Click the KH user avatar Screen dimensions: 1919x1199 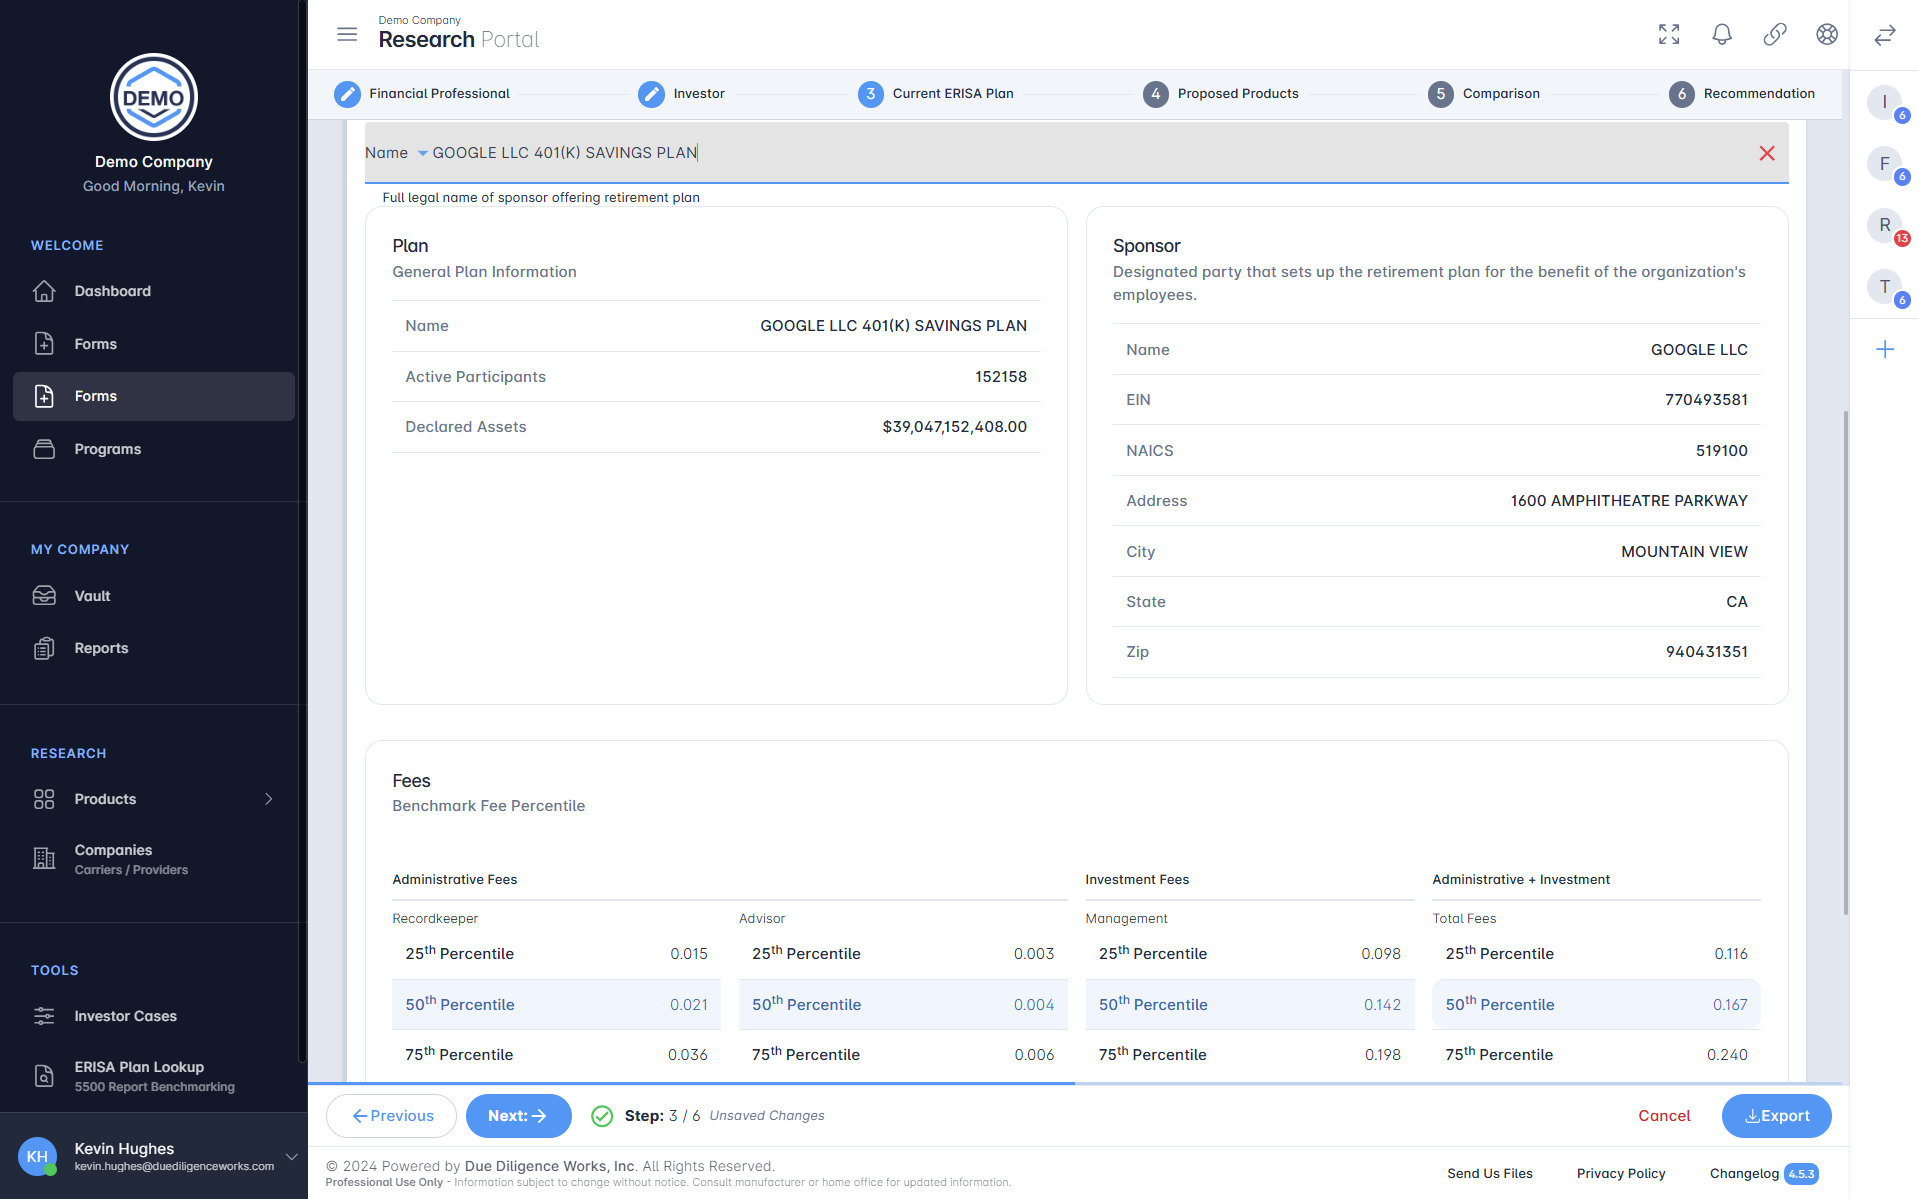coord(38,1156)
